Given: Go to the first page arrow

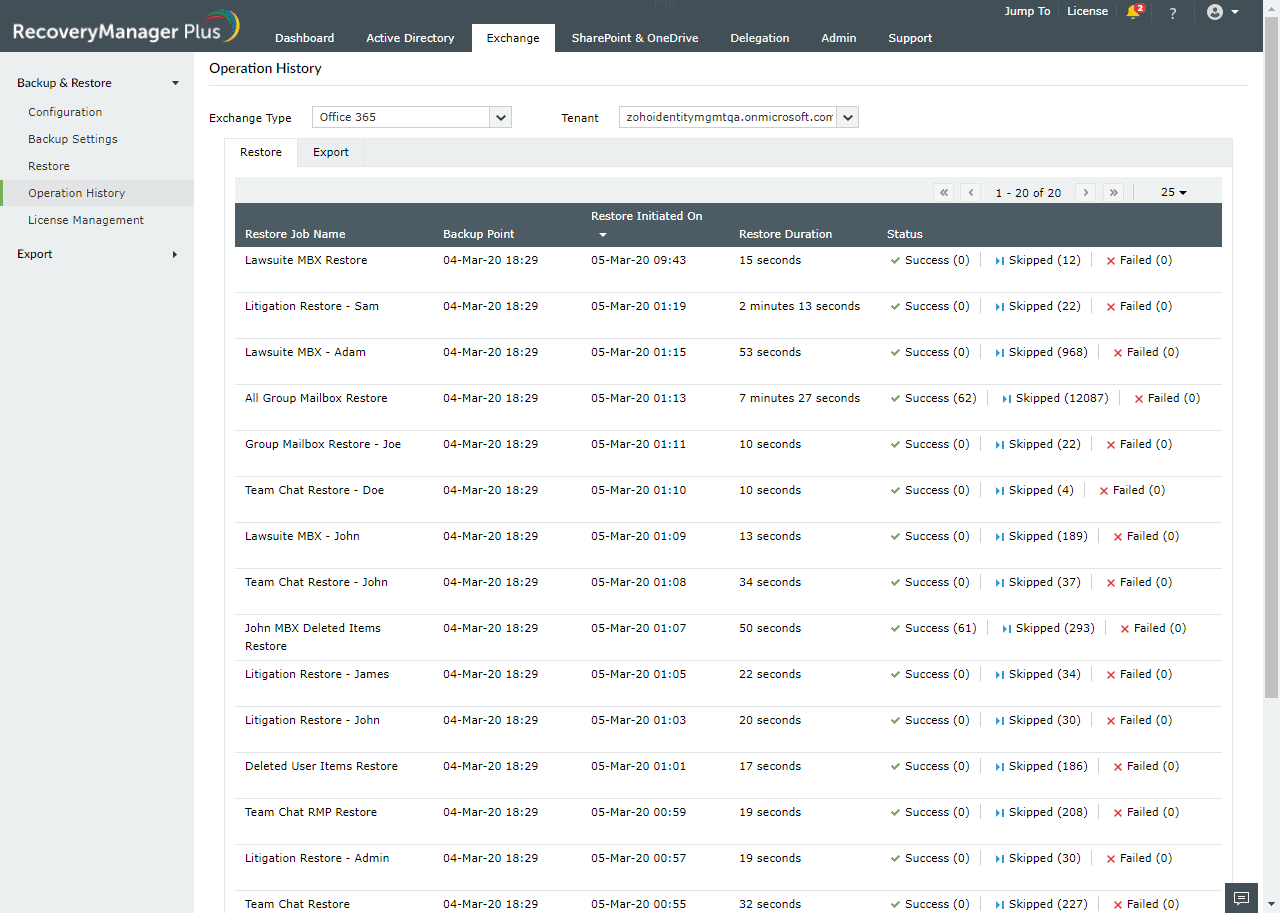Looking at the screenshot, I should pos(944,193).
